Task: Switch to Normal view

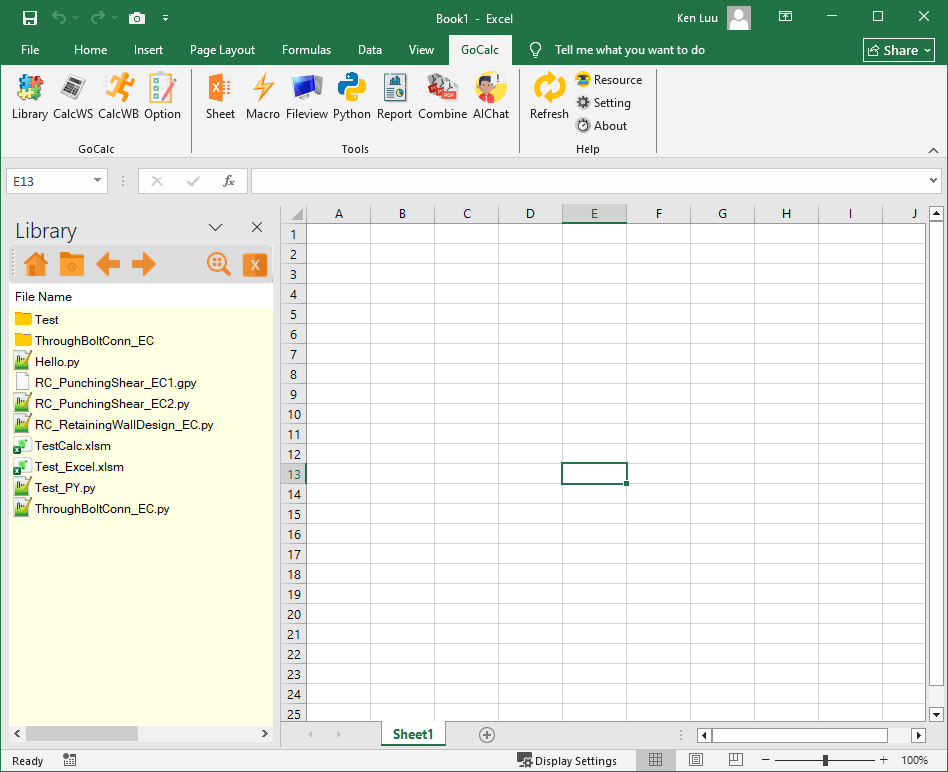Action: click(655, 760)
